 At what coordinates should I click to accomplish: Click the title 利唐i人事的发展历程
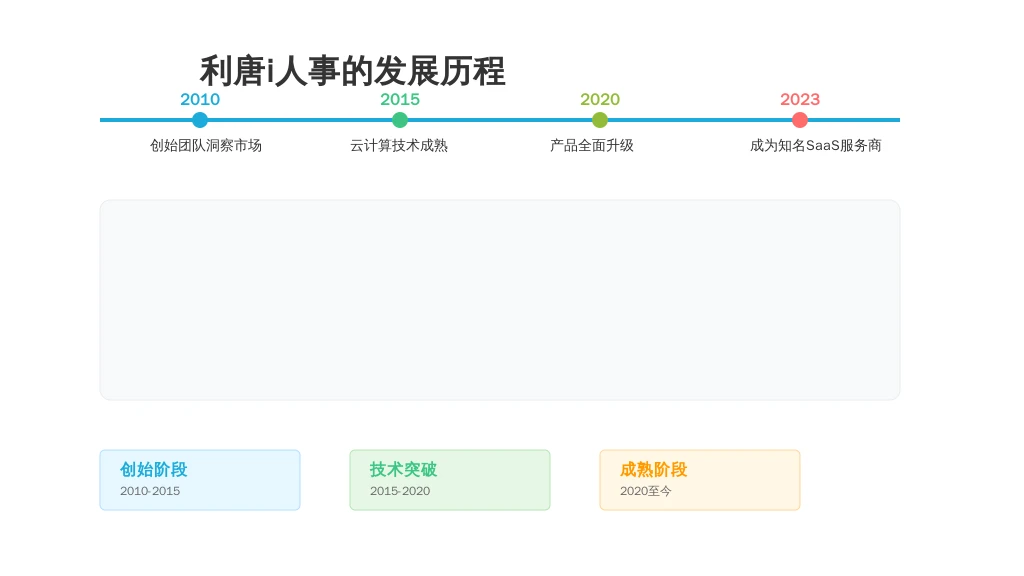(x=353, y=71)
